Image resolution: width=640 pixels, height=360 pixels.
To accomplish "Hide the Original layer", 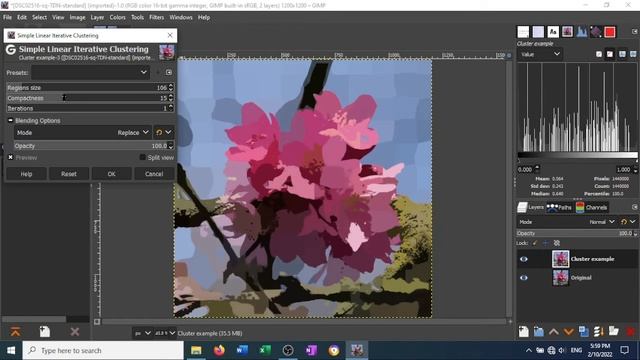I will click(x=524, y=278).
